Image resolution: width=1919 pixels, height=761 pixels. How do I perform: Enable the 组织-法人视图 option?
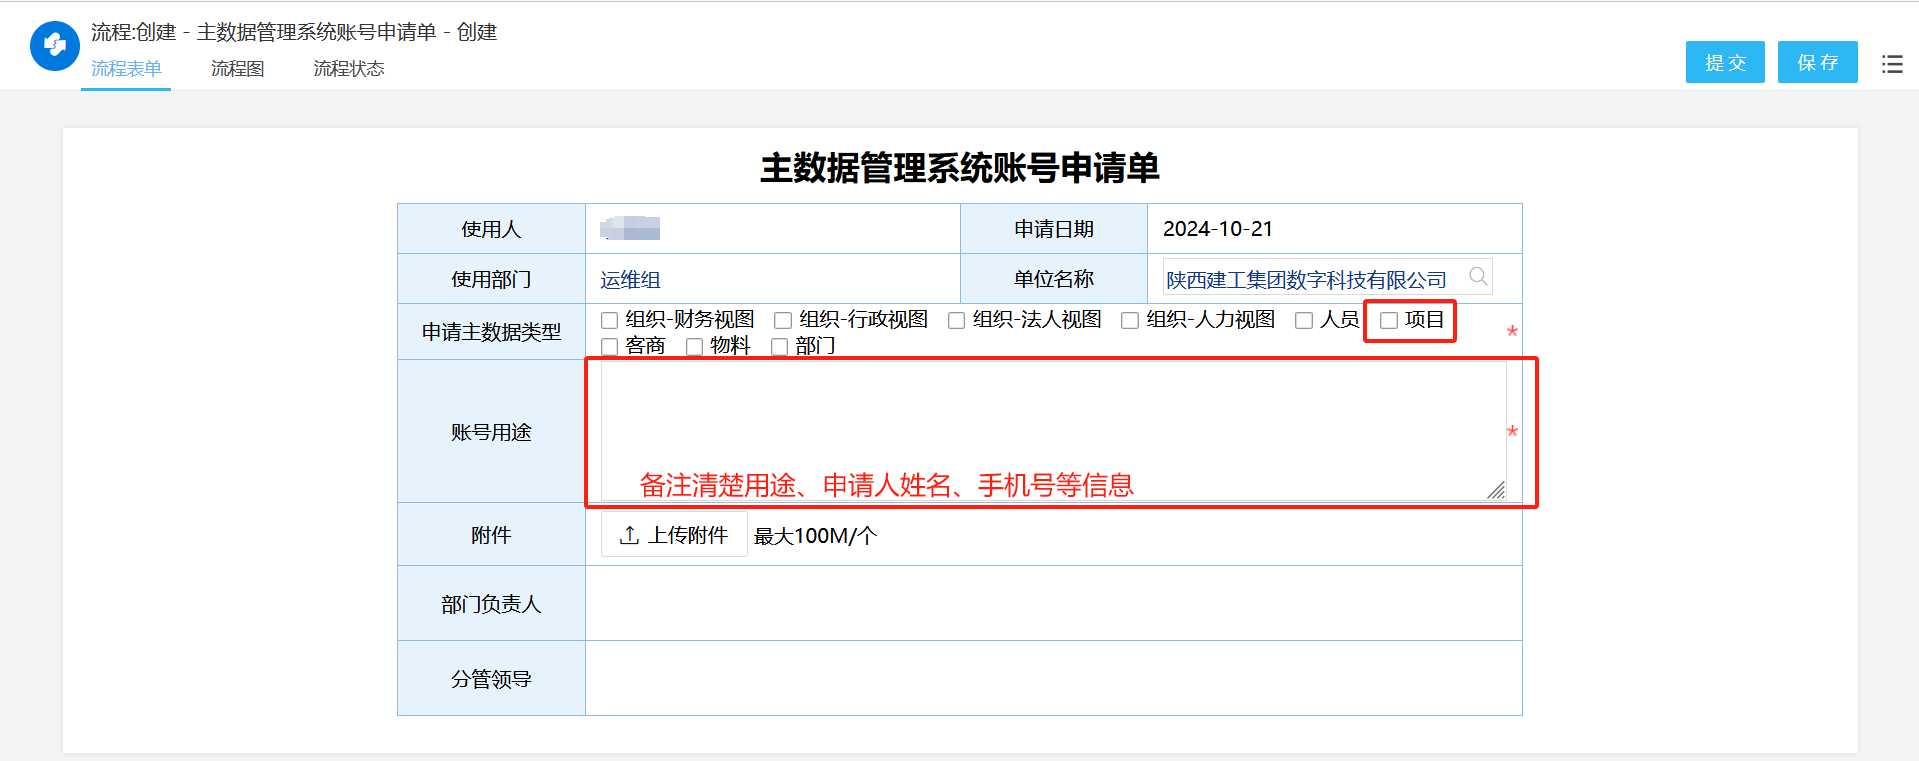pyautogui.click(x=956, y=320)
